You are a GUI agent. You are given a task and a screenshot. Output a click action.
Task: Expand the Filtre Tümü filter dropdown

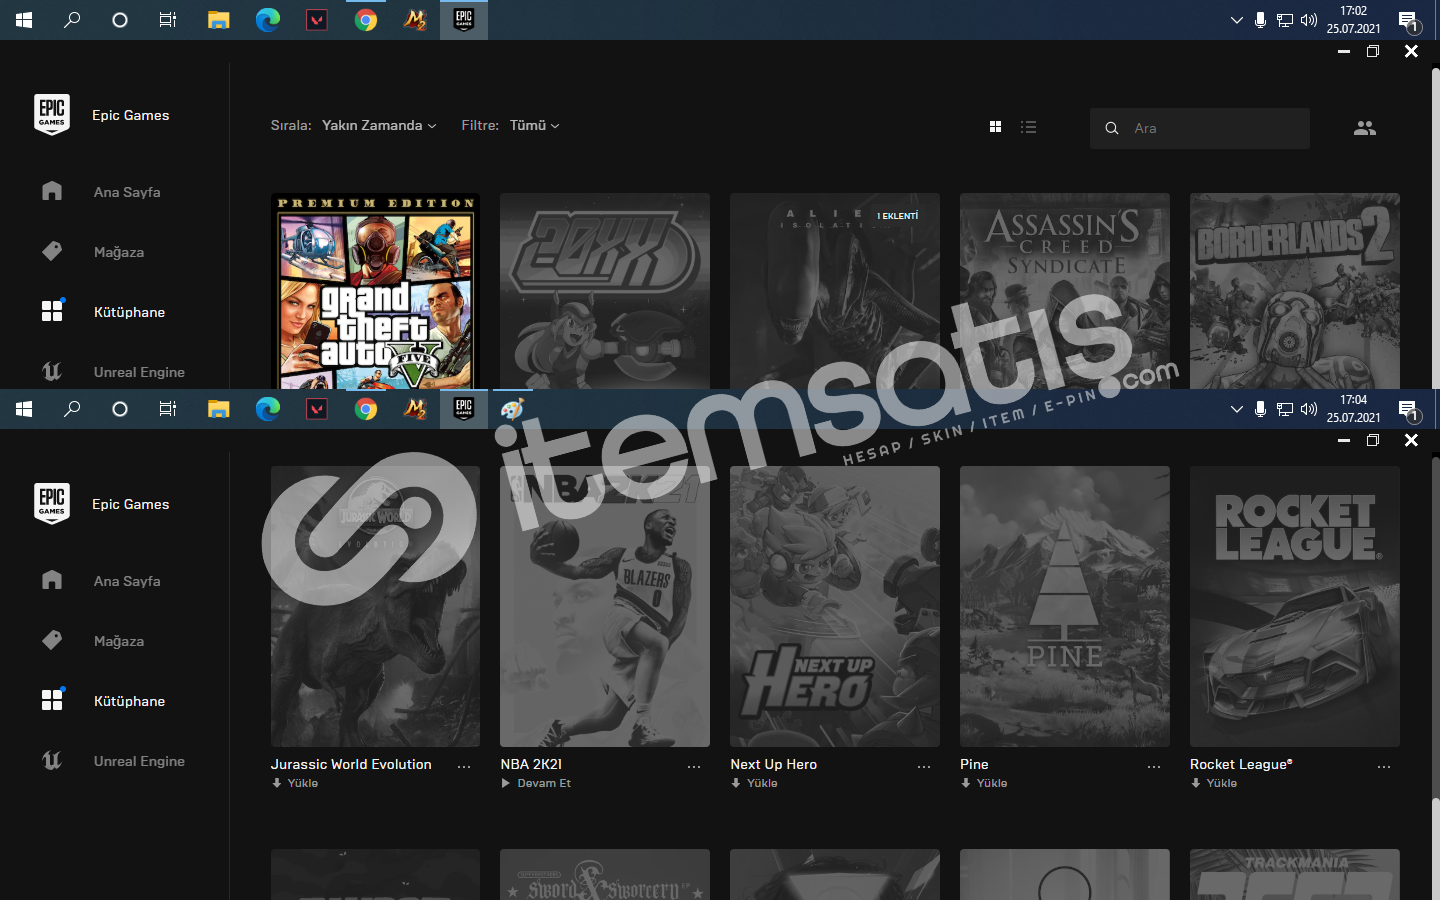pyautogui.click(x=535, y=125)
